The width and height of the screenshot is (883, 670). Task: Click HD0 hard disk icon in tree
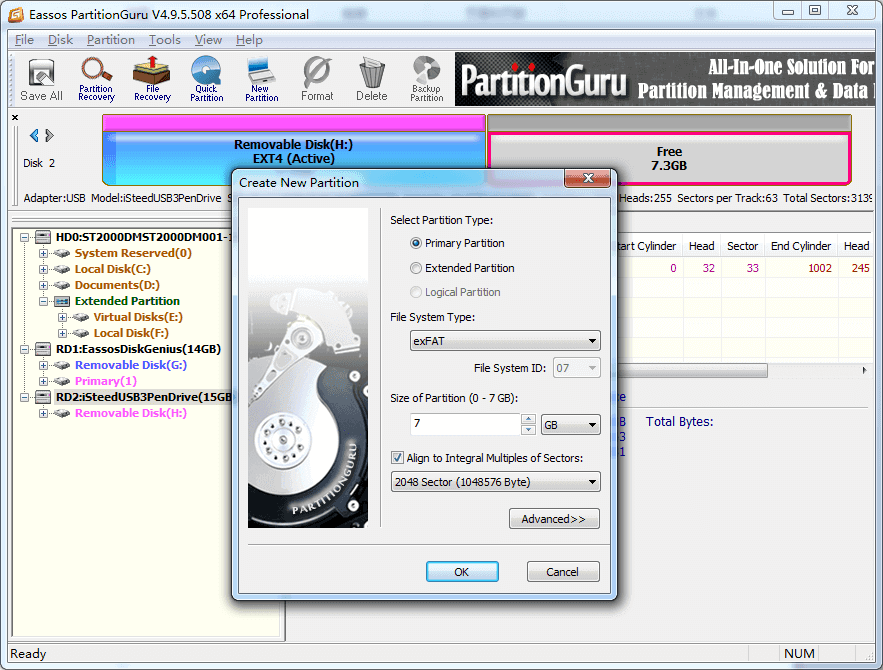43,237
